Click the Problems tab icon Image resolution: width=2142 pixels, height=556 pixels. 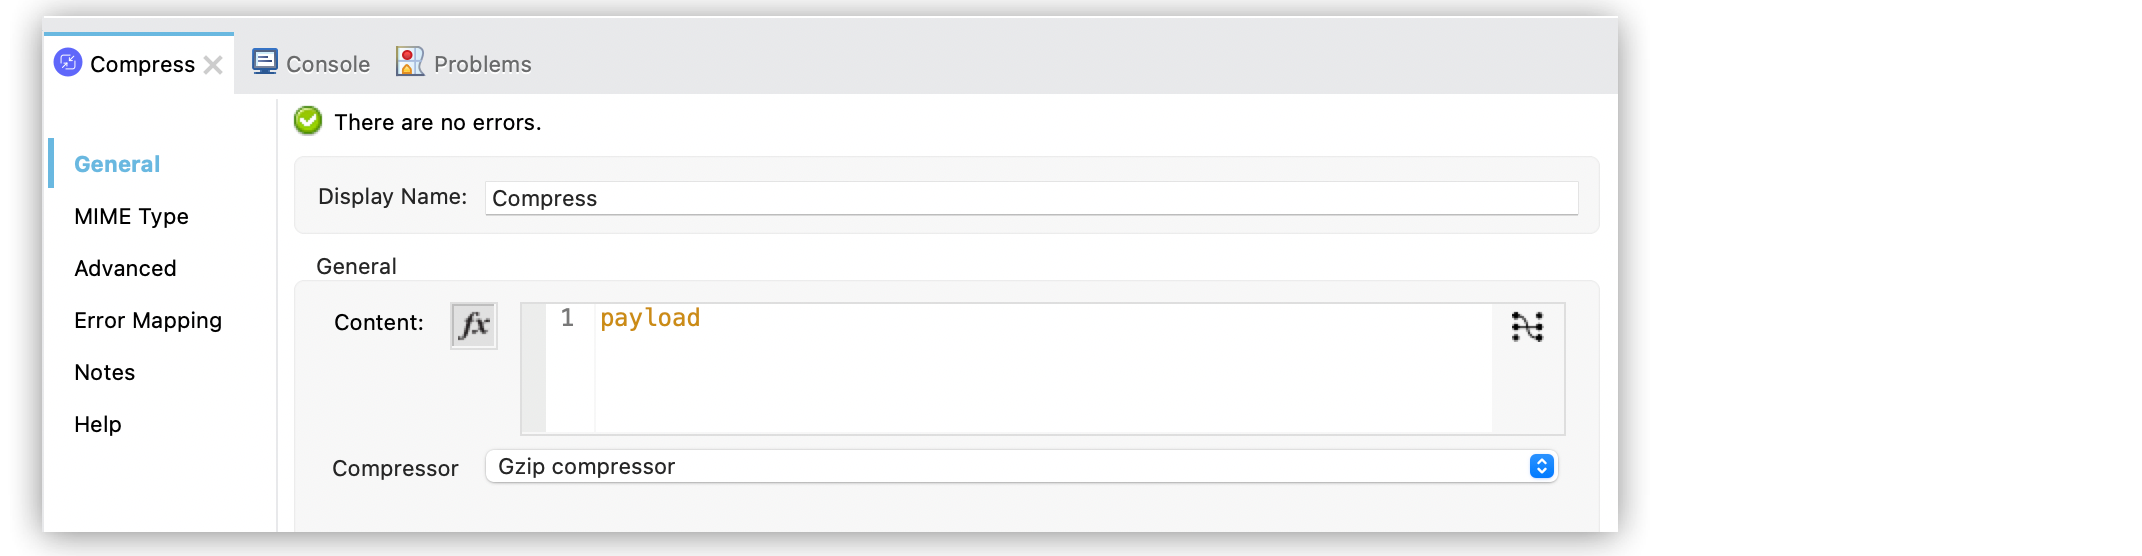click(x=410, y=62)
